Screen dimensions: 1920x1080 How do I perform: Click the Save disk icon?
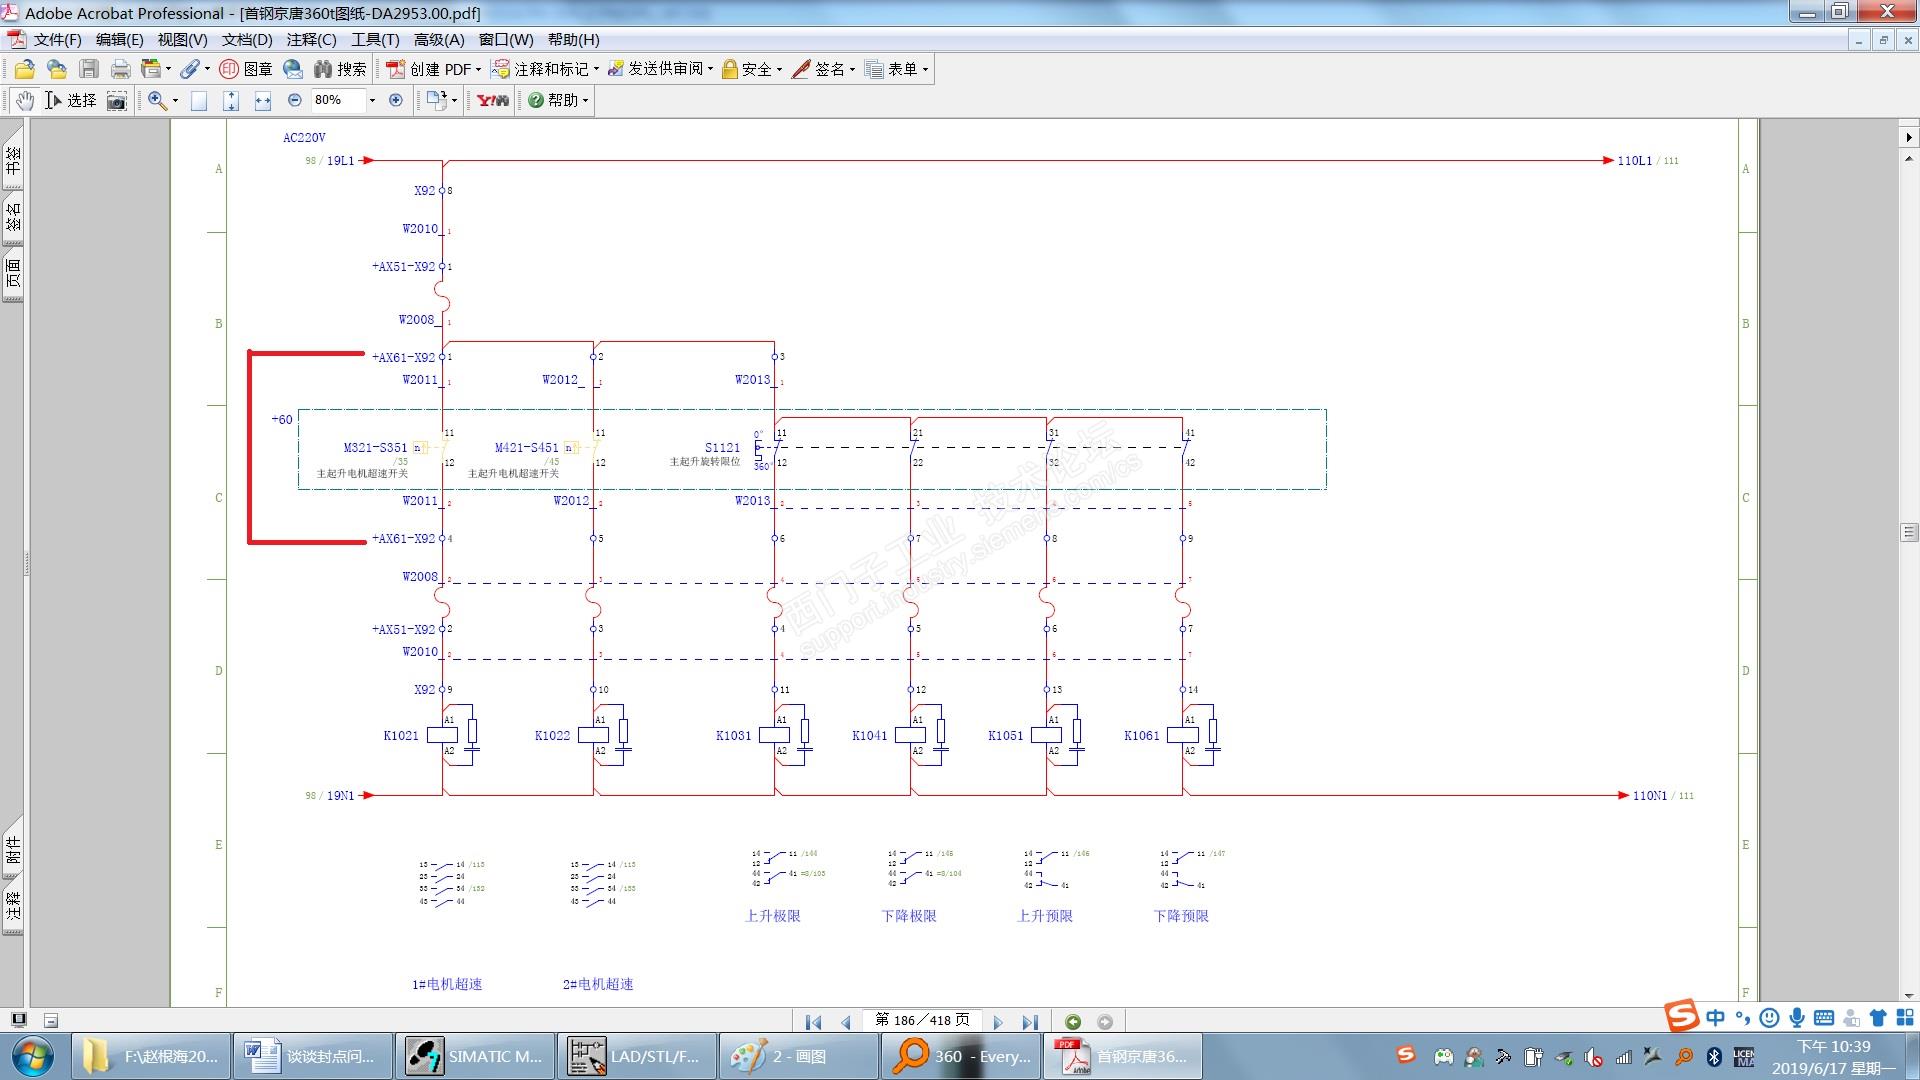click(x=89, y=69)
